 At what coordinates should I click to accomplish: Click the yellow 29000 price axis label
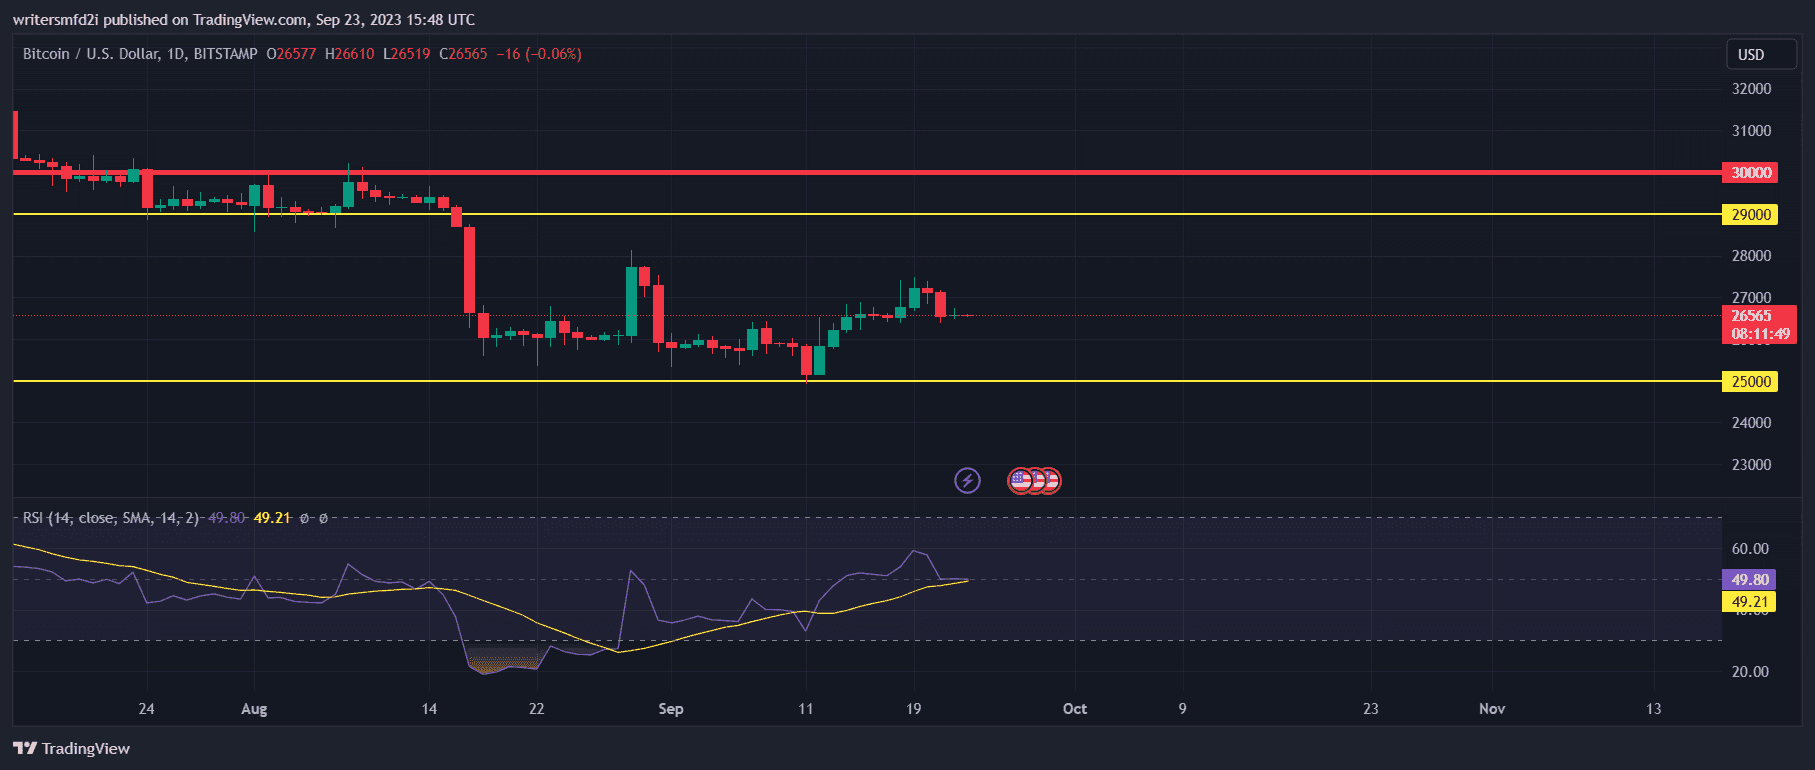click(1750, 214)
